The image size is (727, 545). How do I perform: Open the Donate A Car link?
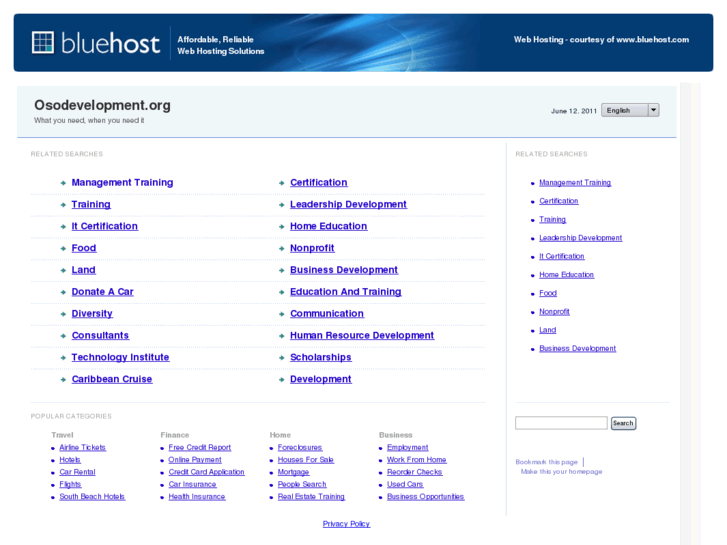(x=102, y=291)
